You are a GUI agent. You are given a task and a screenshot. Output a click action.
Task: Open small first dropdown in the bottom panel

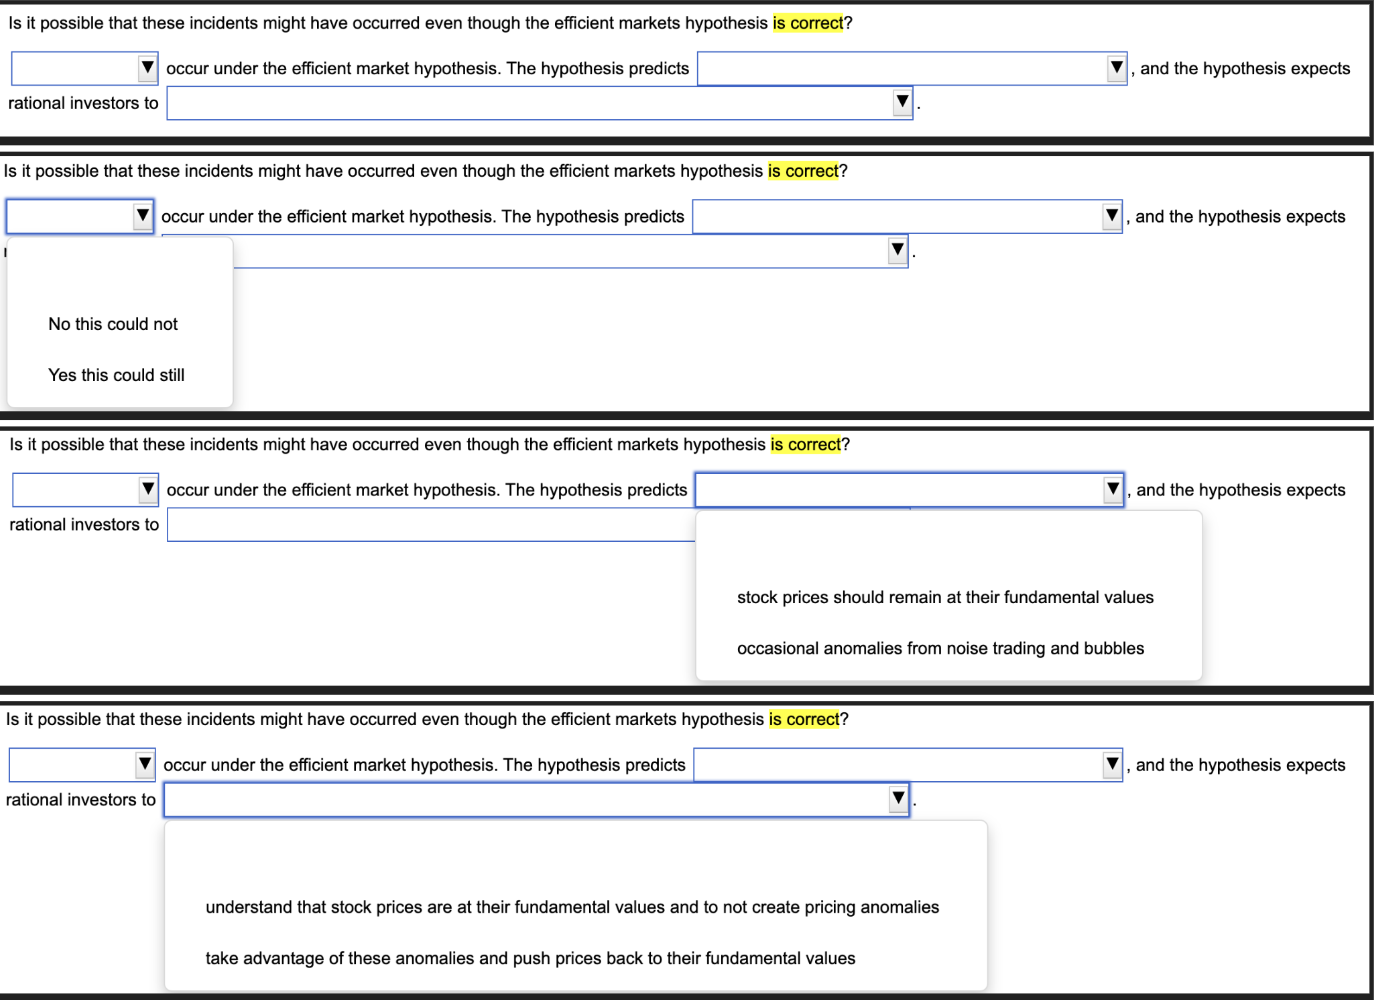click(82, 765)
